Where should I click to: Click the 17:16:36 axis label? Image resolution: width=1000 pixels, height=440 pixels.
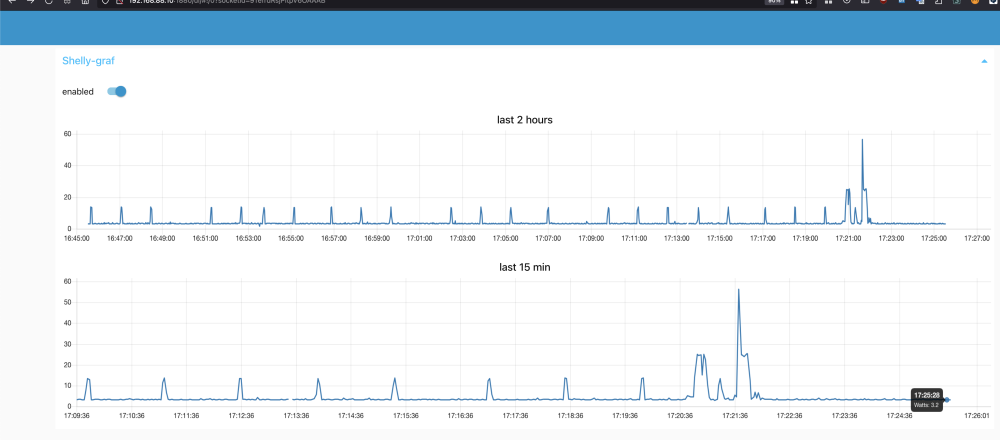[460, 416]
